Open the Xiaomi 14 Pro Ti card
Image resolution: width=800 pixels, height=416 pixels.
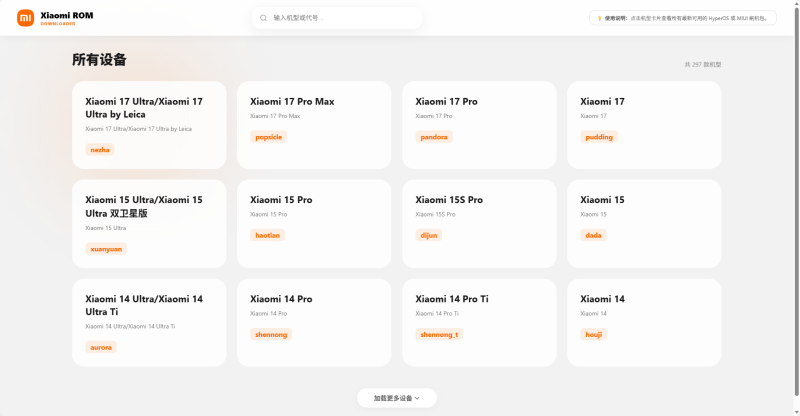479,322
